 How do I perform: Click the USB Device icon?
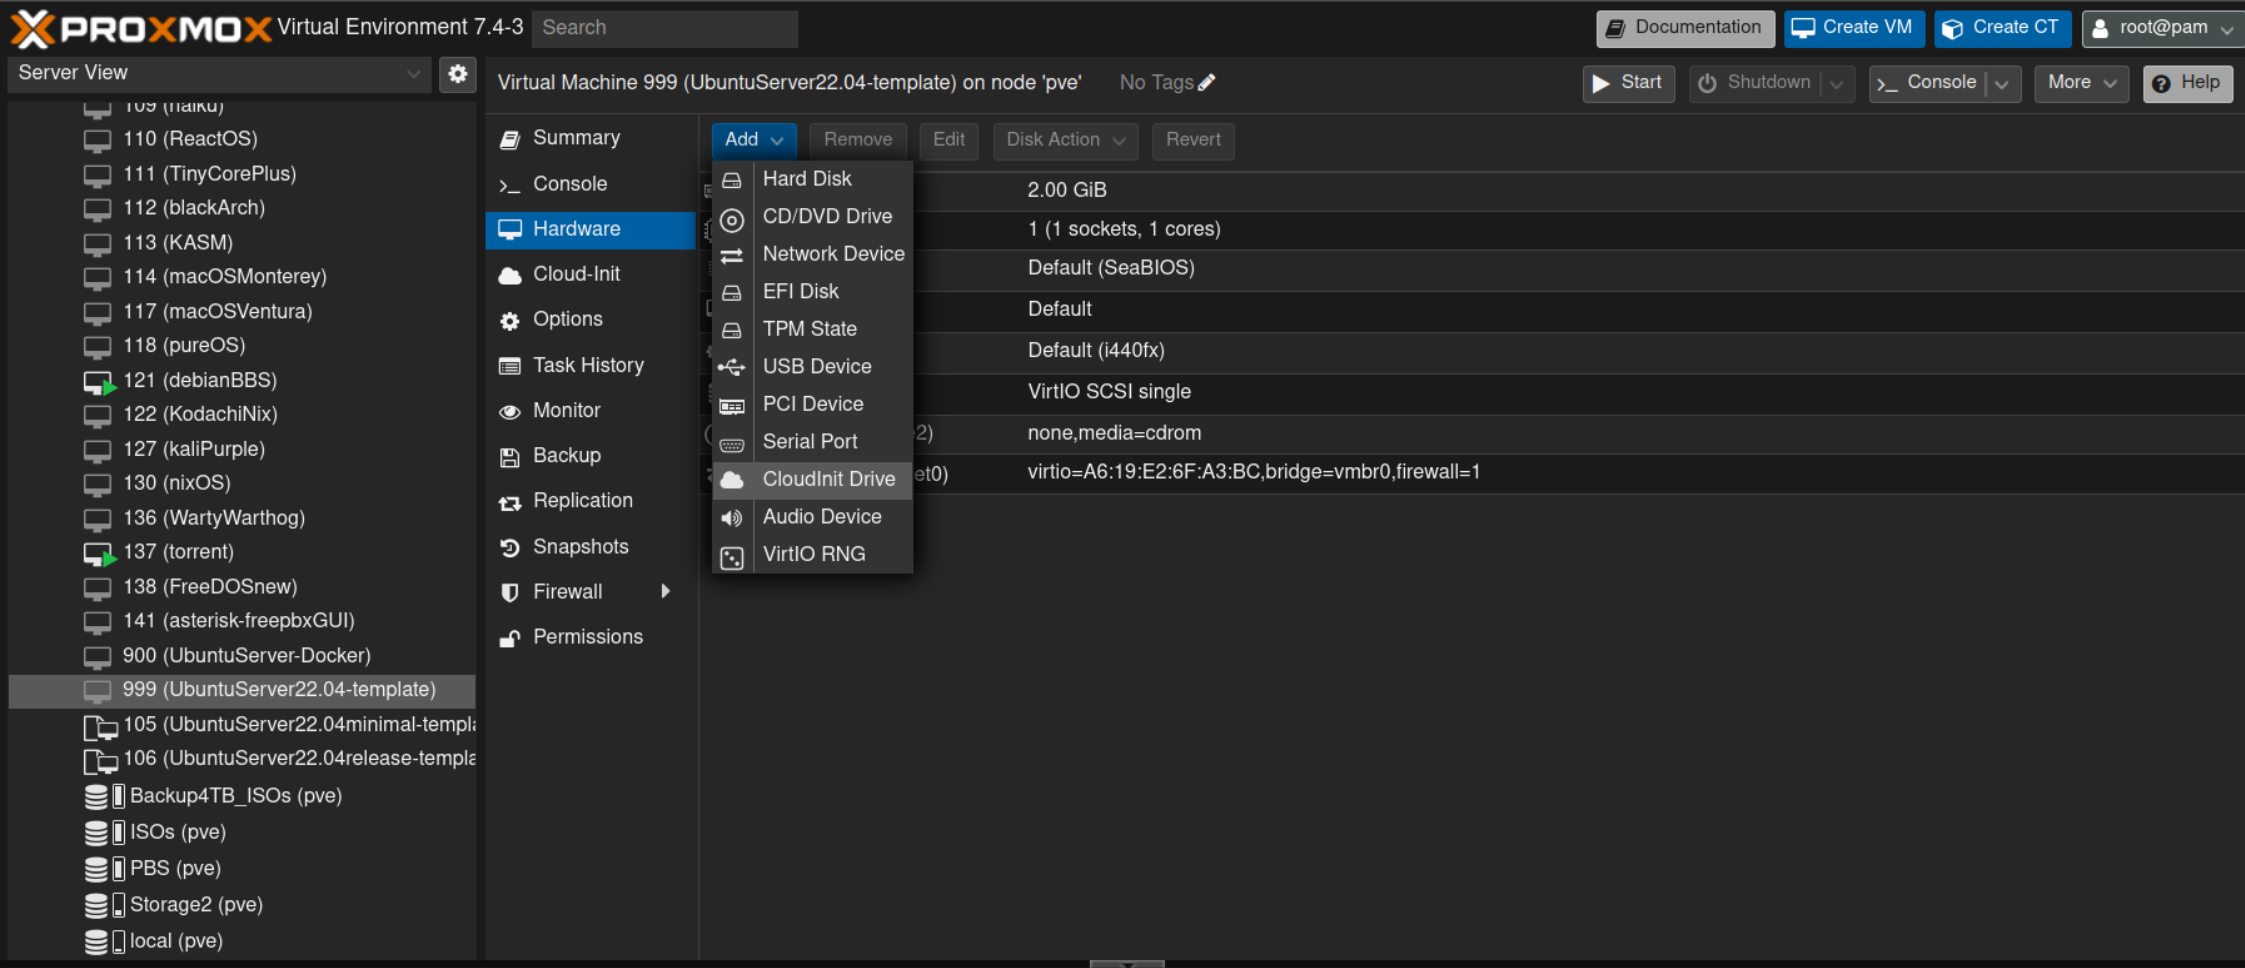click(732, 368)
